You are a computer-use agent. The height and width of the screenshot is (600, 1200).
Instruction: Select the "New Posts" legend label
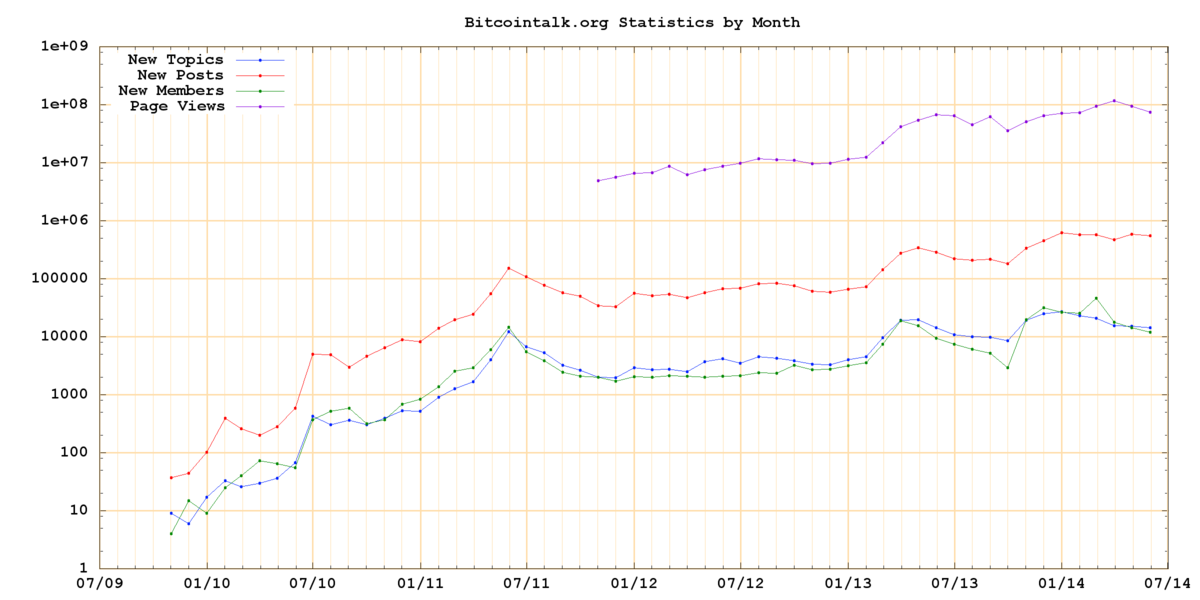pos(181,75)
